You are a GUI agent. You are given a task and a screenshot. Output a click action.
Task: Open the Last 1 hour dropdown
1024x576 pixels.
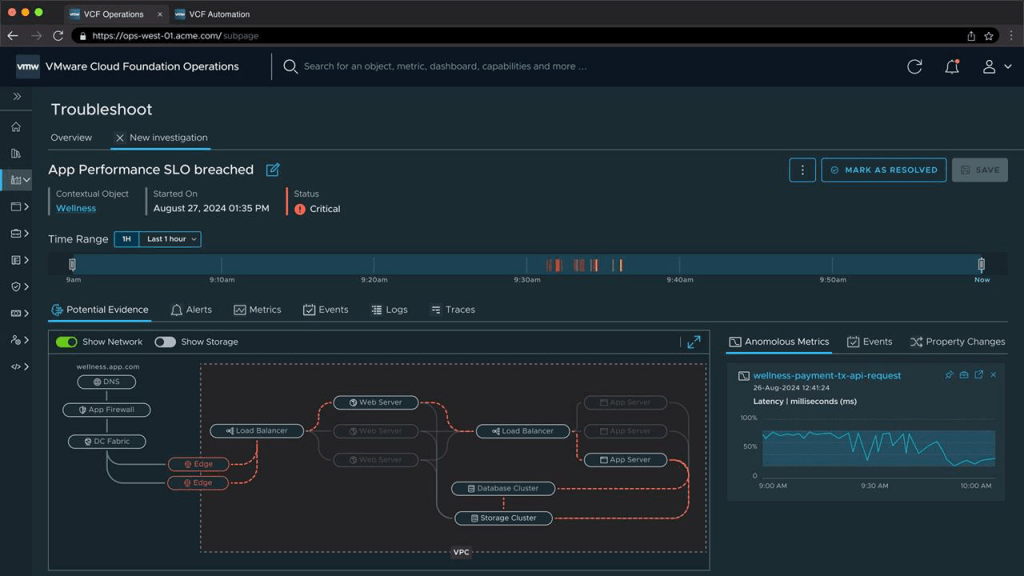click(x=170, y=239)
